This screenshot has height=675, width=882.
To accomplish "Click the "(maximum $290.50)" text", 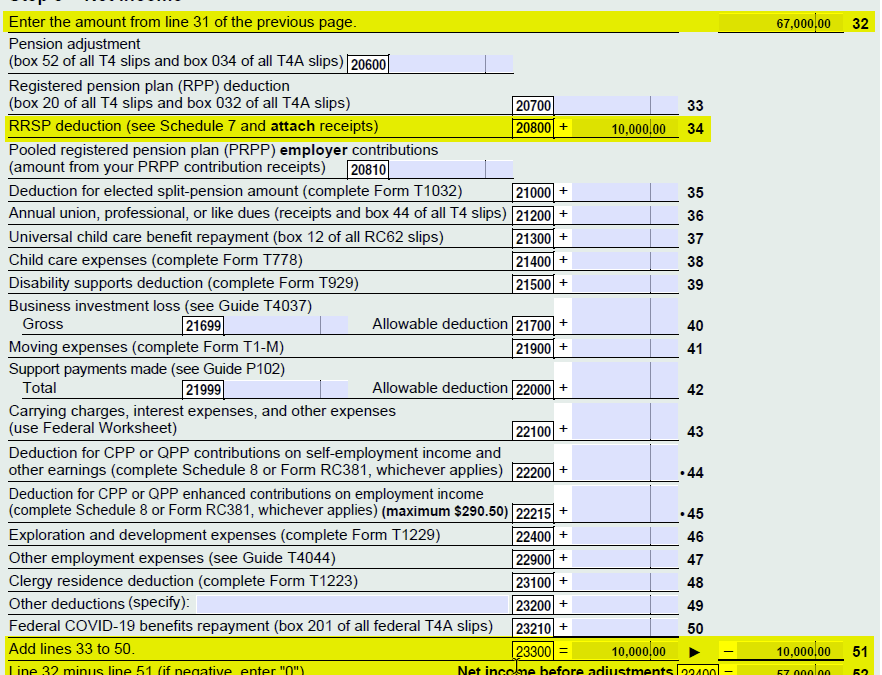I will [445, 511].
